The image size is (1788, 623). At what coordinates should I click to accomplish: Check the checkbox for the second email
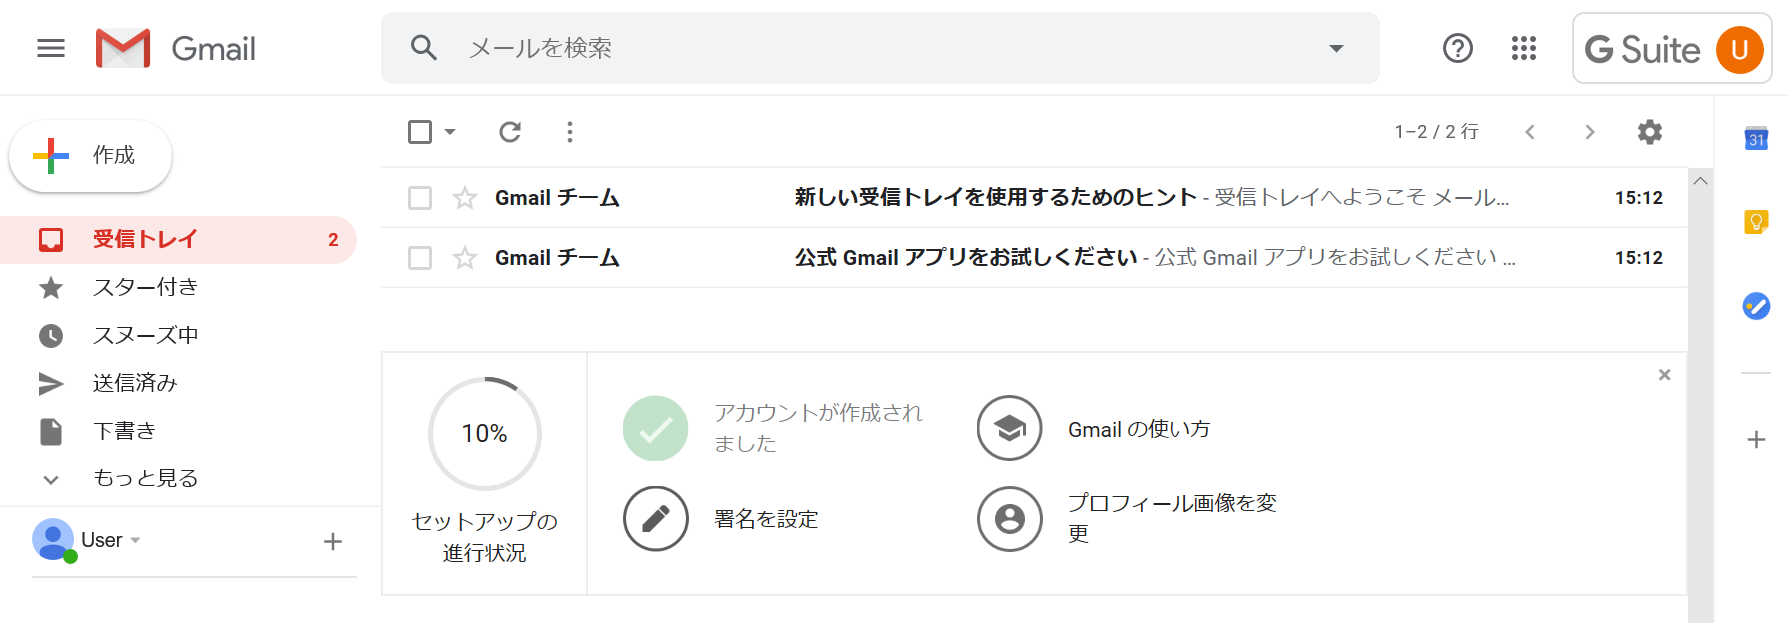(x=420, y=258)
